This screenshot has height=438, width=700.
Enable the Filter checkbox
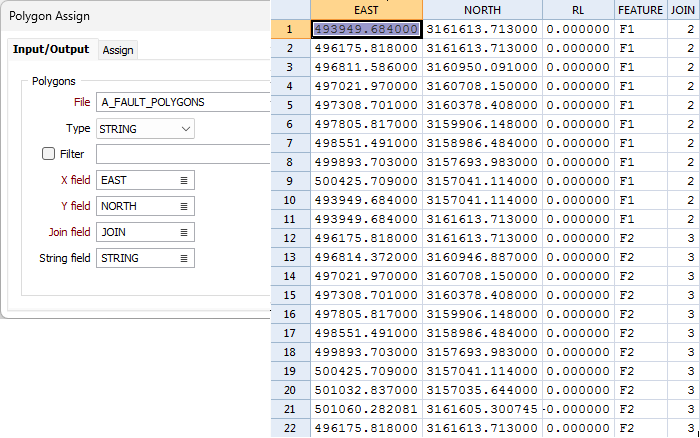[x=48, y=154]
